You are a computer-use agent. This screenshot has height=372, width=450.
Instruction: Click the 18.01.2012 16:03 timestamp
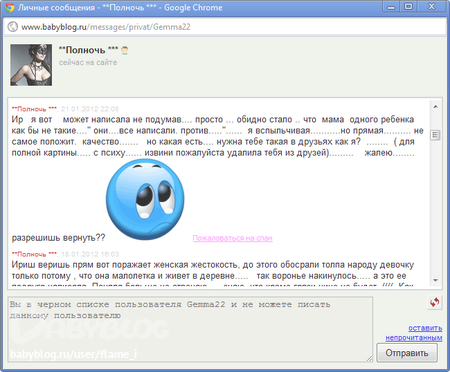click(90, 254)
